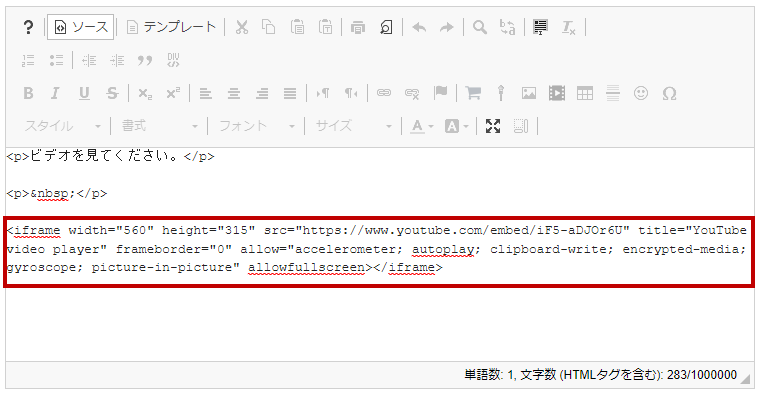
Task: Maximize the editor with the expand icon
Action: point(493,126)
